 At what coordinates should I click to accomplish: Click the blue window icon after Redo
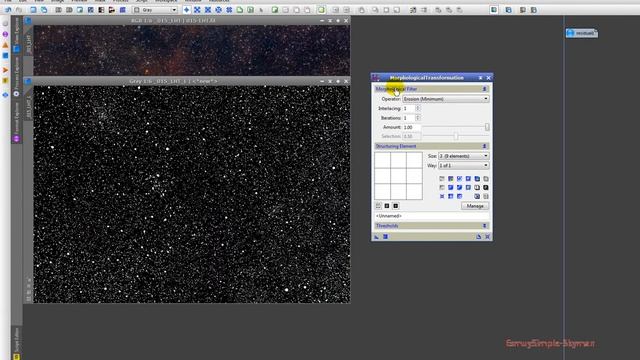pos(33,9)
